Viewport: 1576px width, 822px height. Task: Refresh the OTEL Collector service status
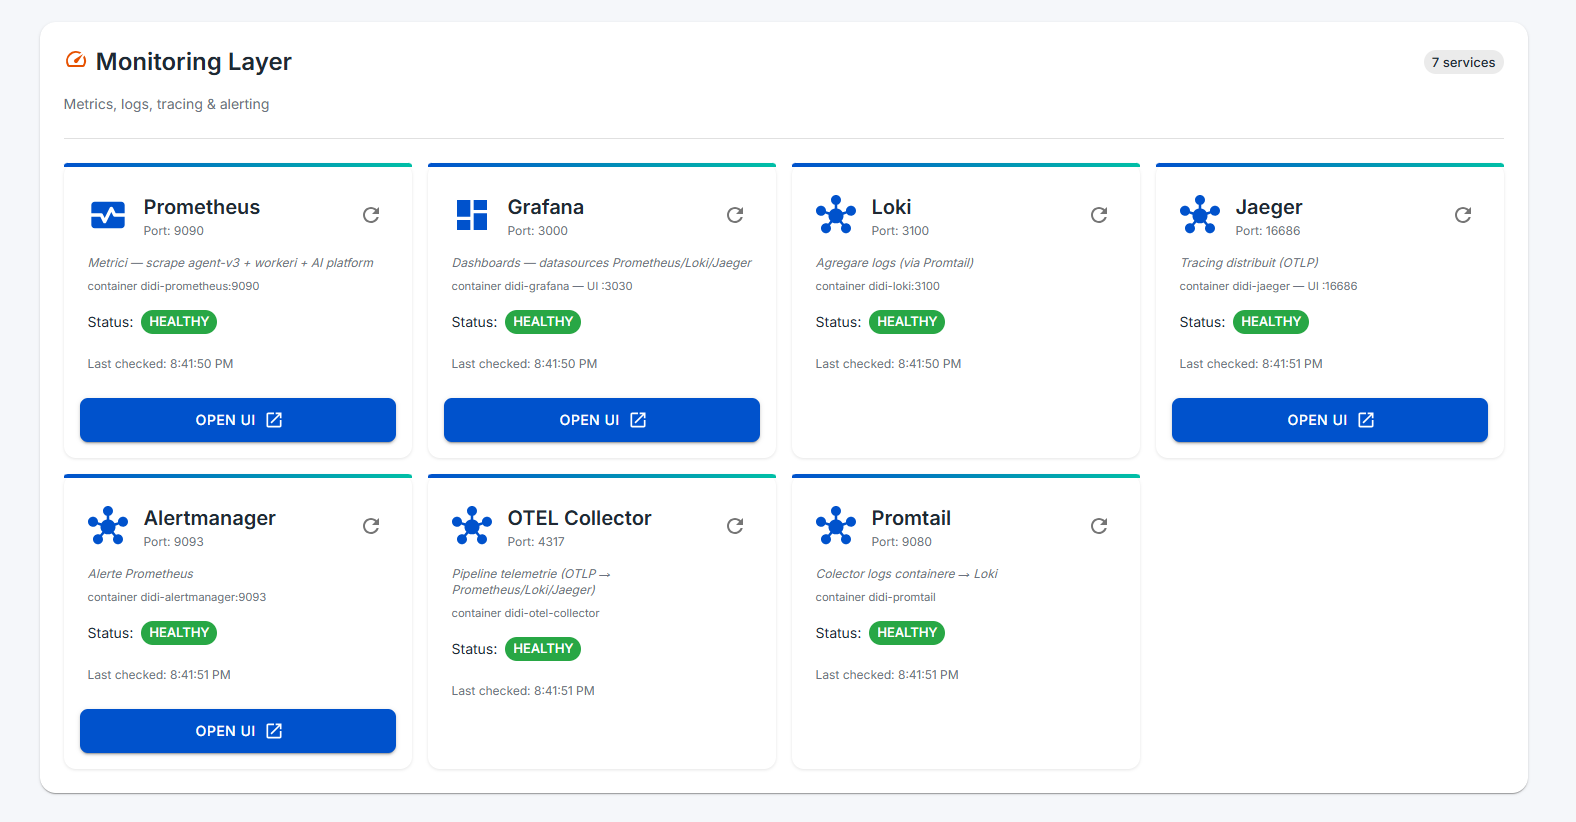[x=735, y=526]
